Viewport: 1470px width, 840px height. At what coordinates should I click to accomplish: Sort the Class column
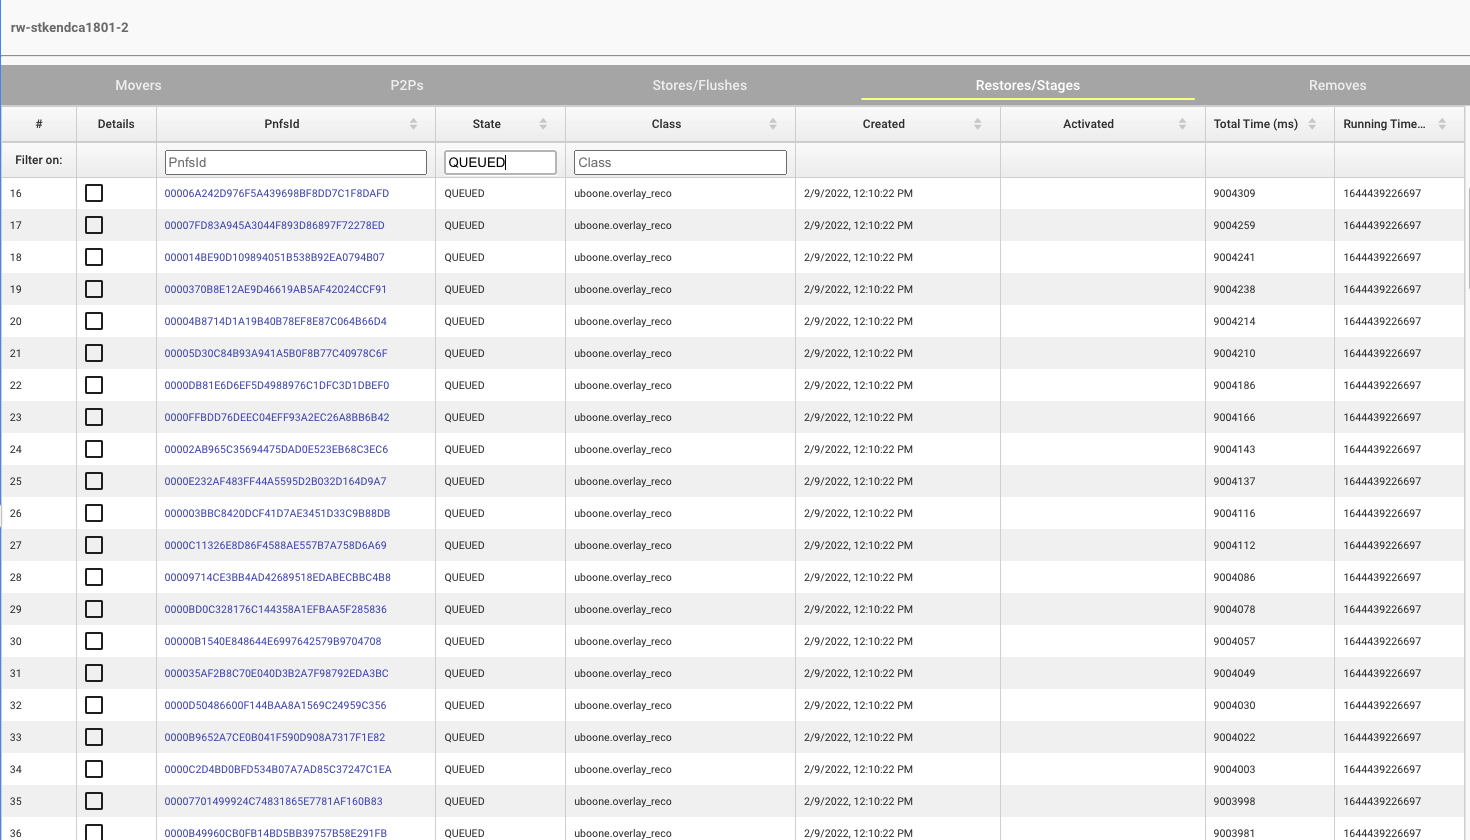click(771, 123)
